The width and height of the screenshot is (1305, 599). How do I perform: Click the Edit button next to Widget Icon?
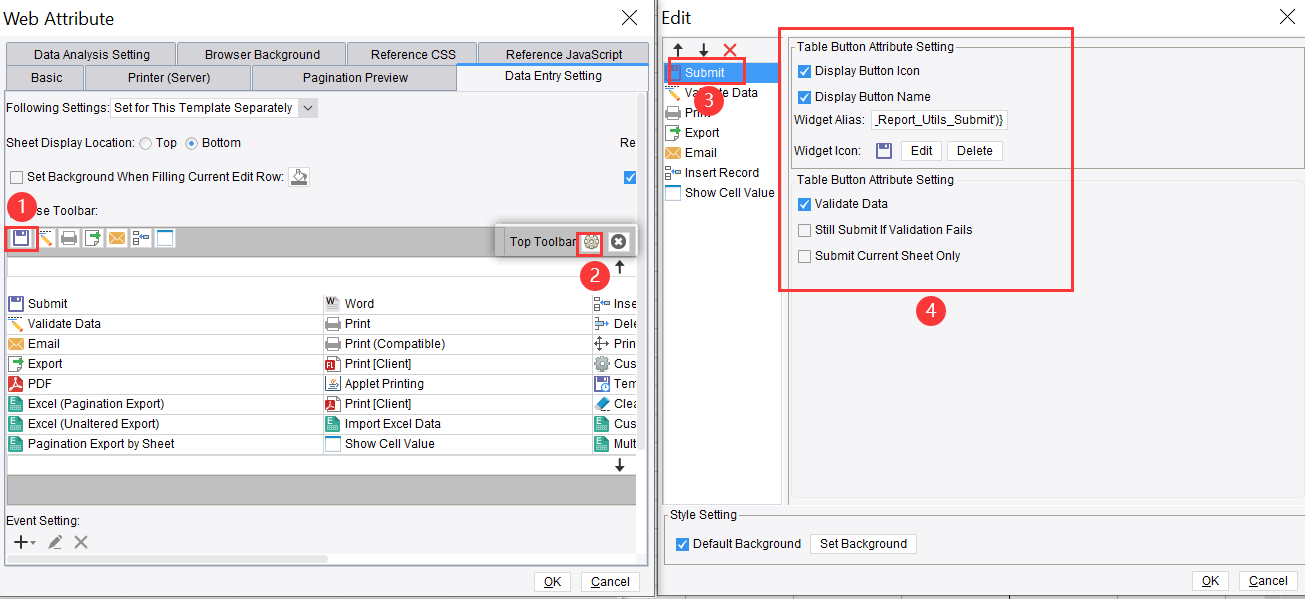[920, 150]
